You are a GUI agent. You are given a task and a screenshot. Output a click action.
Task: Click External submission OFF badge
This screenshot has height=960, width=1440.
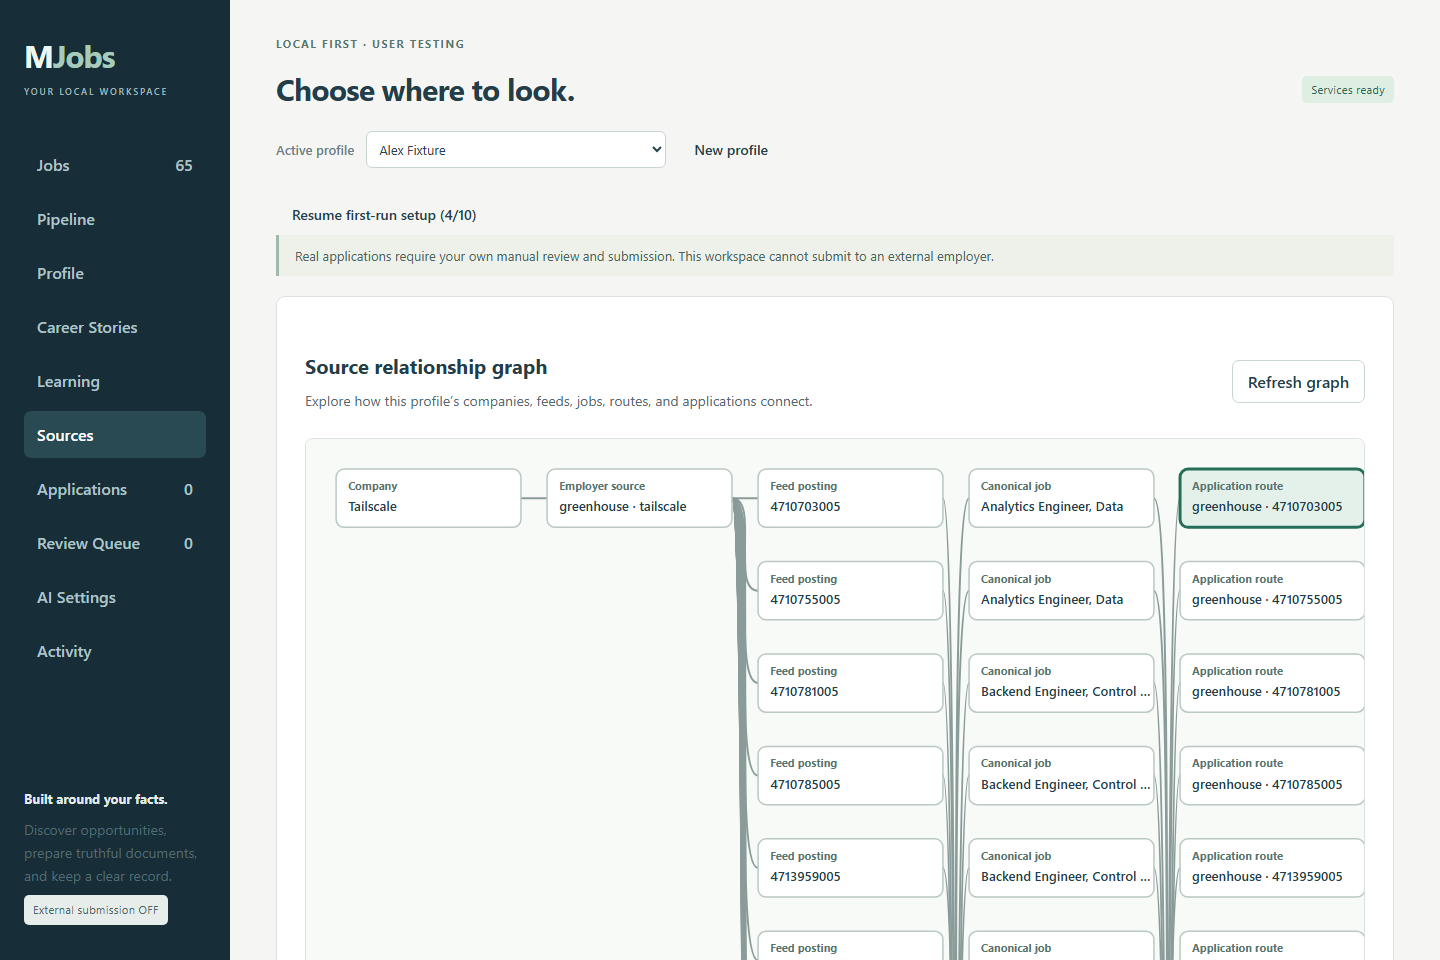pos(96,910)
